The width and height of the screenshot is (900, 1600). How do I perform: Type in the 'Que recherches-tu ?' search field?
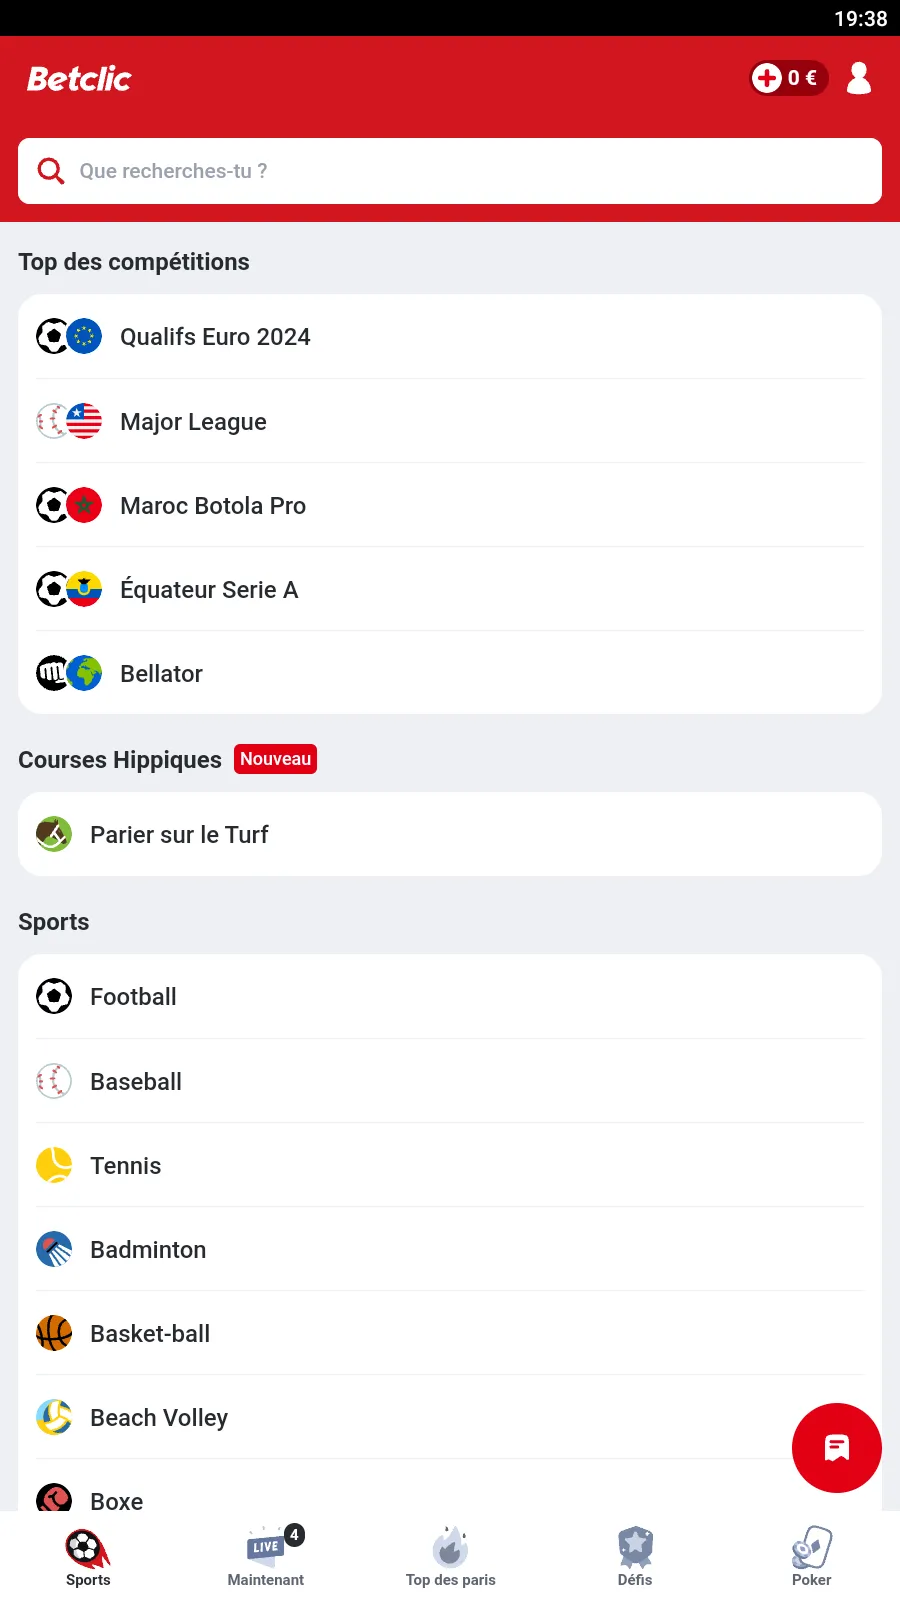click(470, 171)
